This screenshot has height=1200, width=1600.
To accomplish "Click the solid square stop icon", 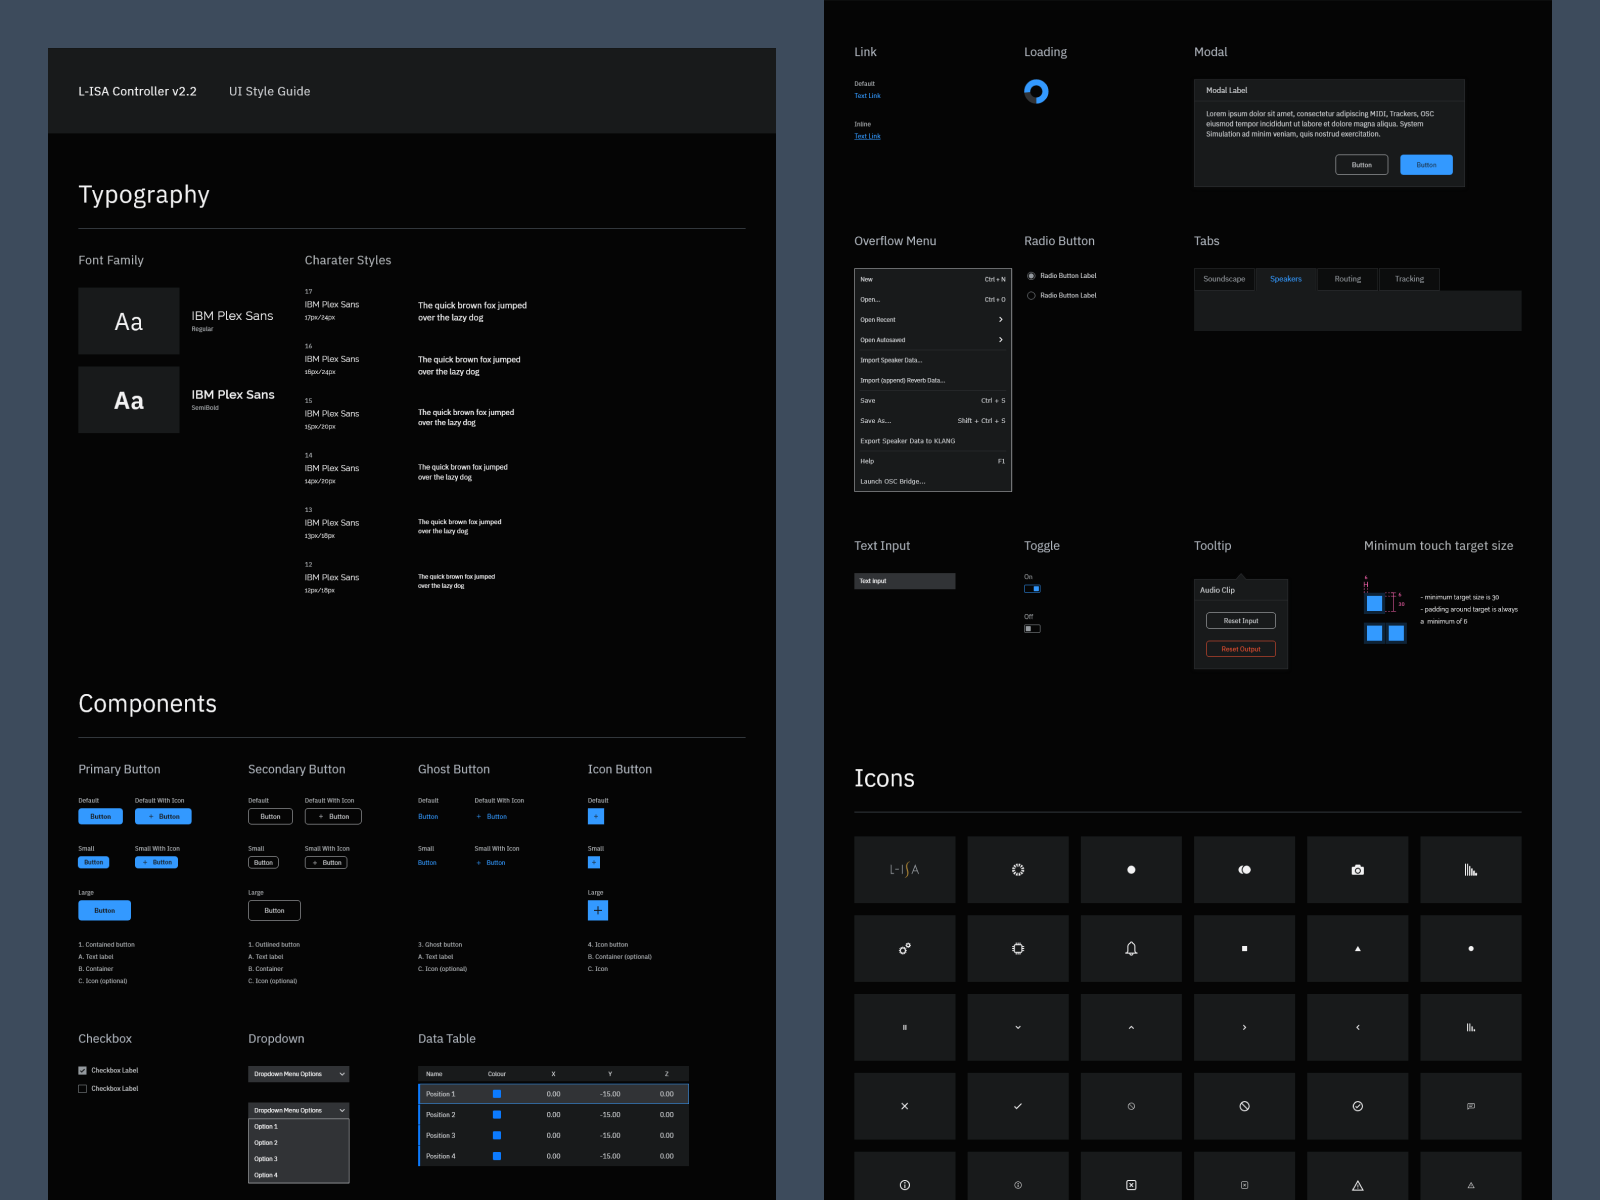I will [x=1244, y=948].
